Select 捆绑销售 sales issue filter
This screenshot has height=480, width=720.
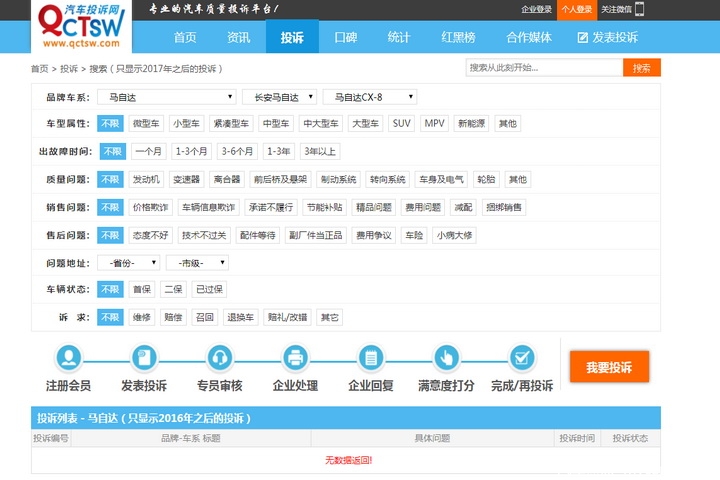[504, 208]
